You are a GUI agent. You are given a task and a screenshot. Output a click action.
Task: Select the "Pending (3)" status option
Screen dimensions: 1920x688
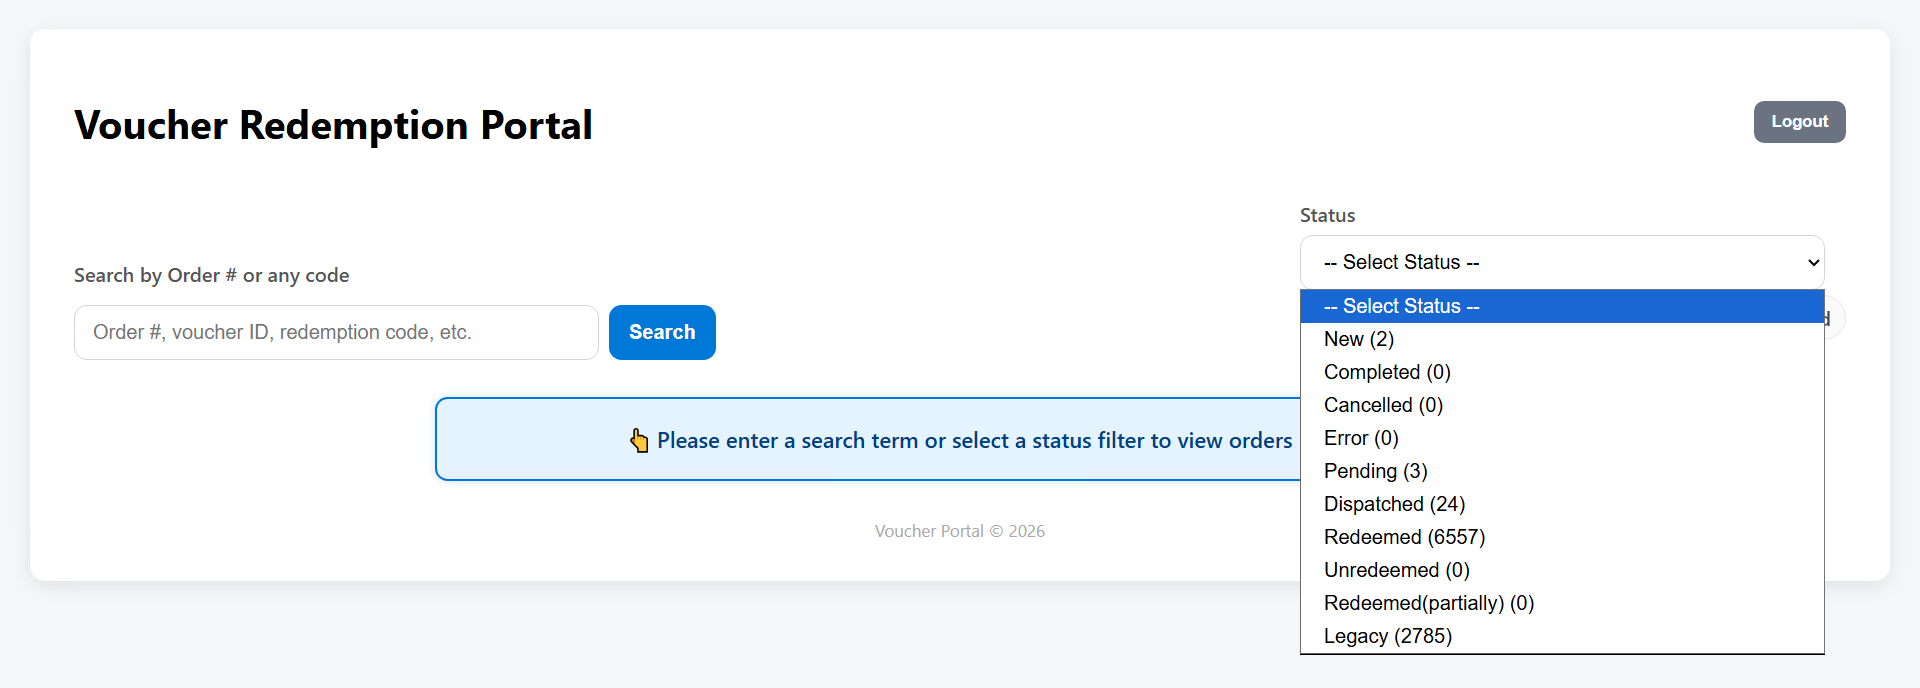[x=1375, y=471]
